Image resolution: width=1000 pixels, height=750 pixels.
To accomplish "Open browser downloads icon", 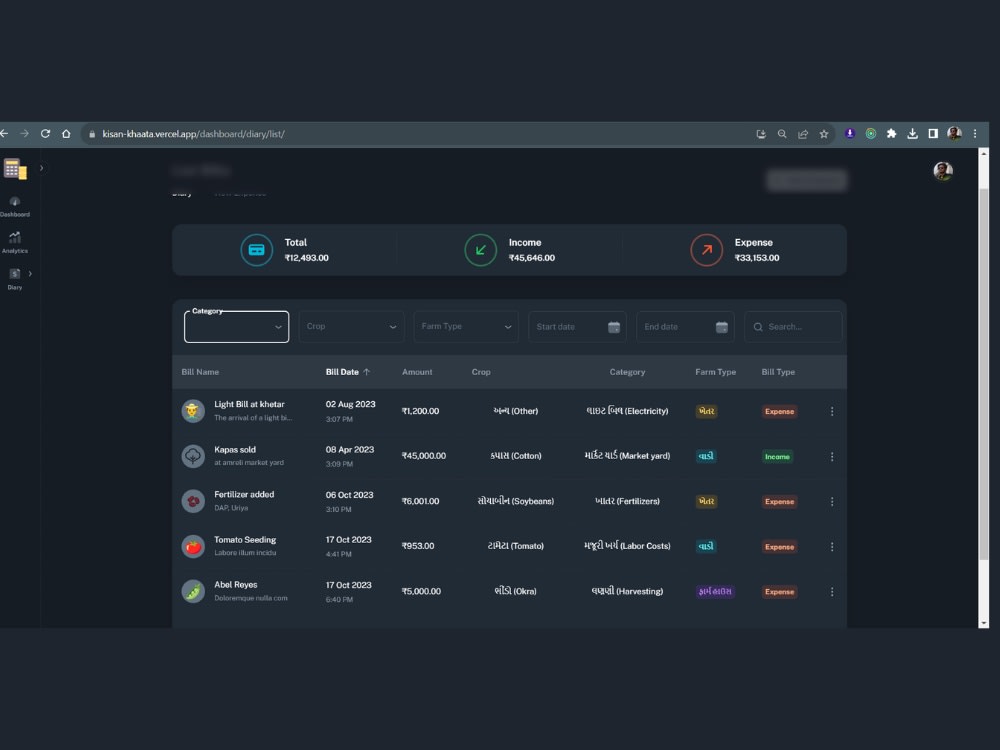I will [913, 133].
